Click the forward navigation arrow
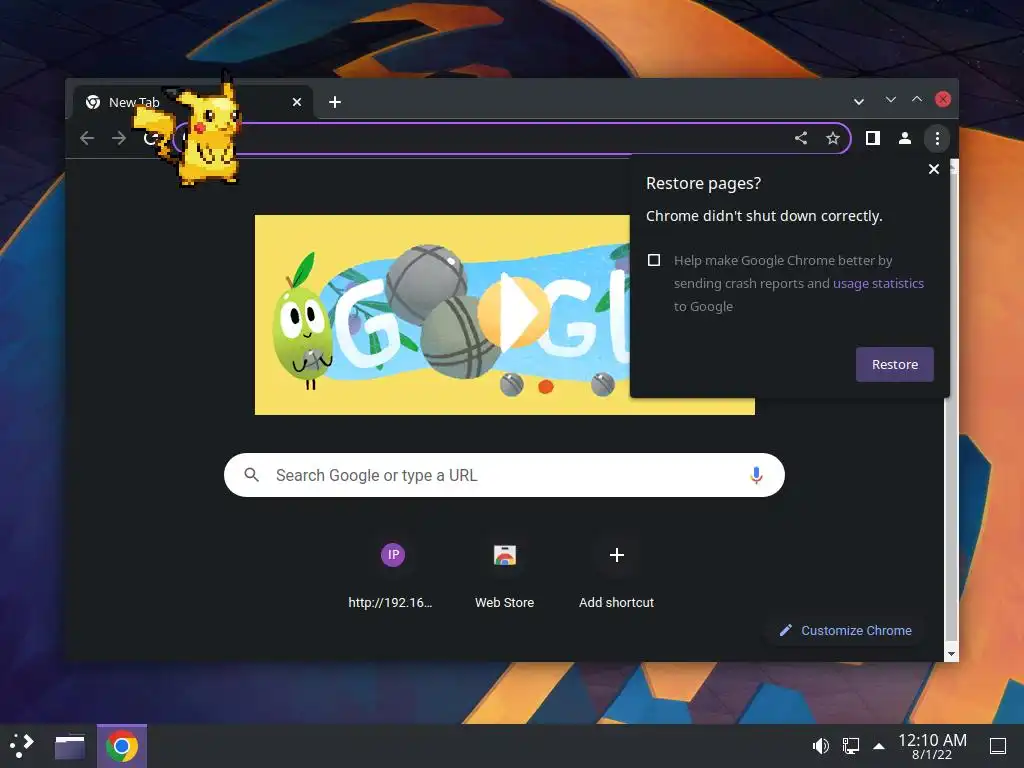 tap(119, 138)
